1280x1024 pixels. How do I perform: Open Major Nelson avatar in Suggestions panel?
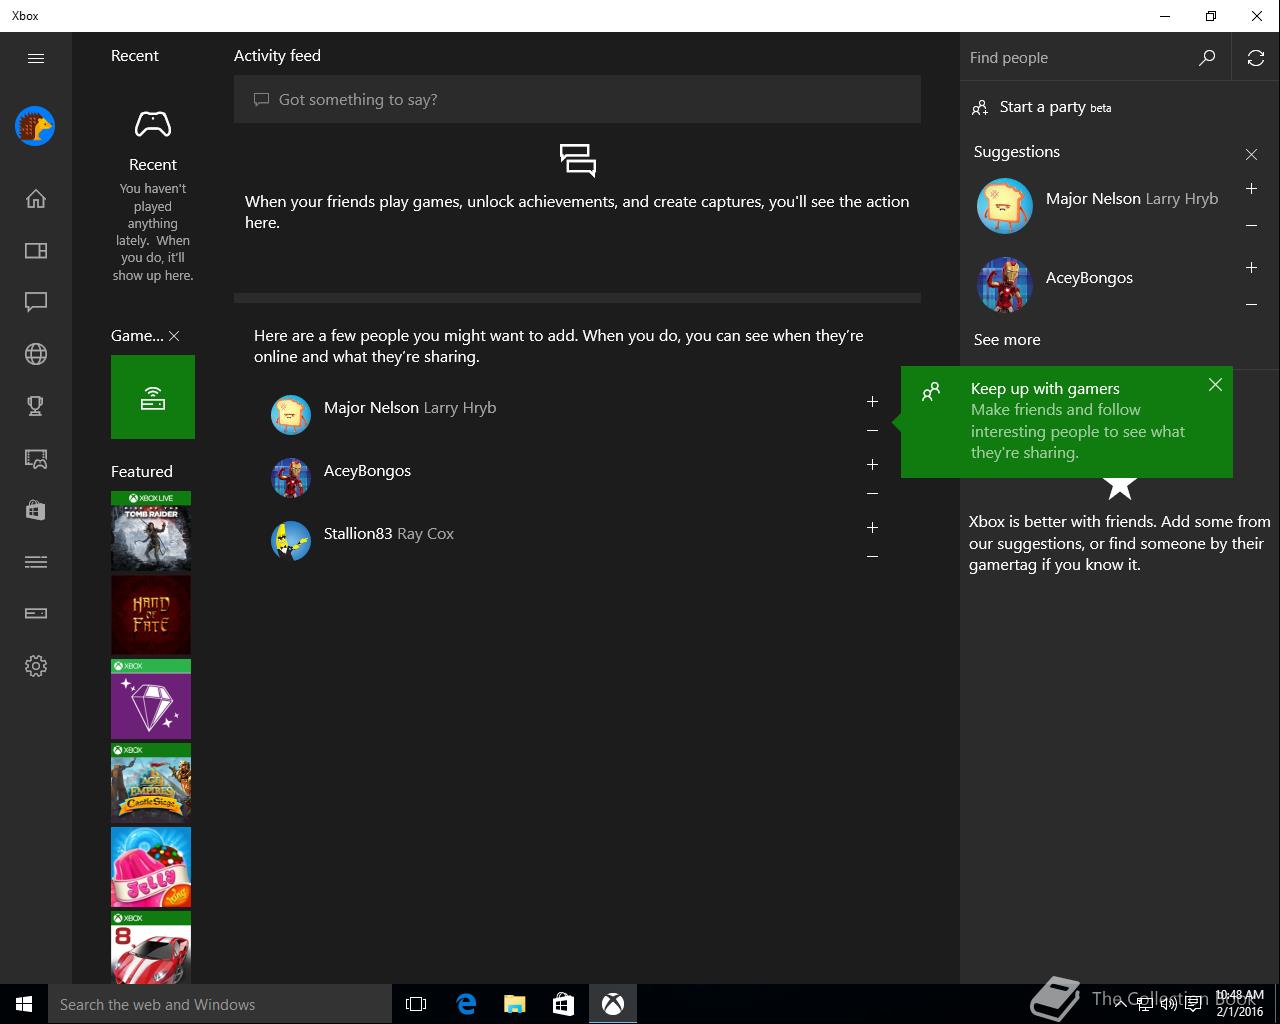point(1004,206)
